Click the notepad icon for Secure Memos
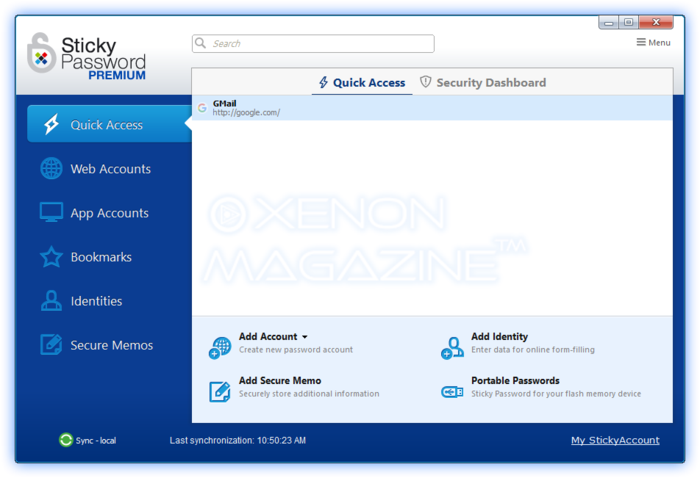Viewport: 700px width, 478px height. coord(51,344)
